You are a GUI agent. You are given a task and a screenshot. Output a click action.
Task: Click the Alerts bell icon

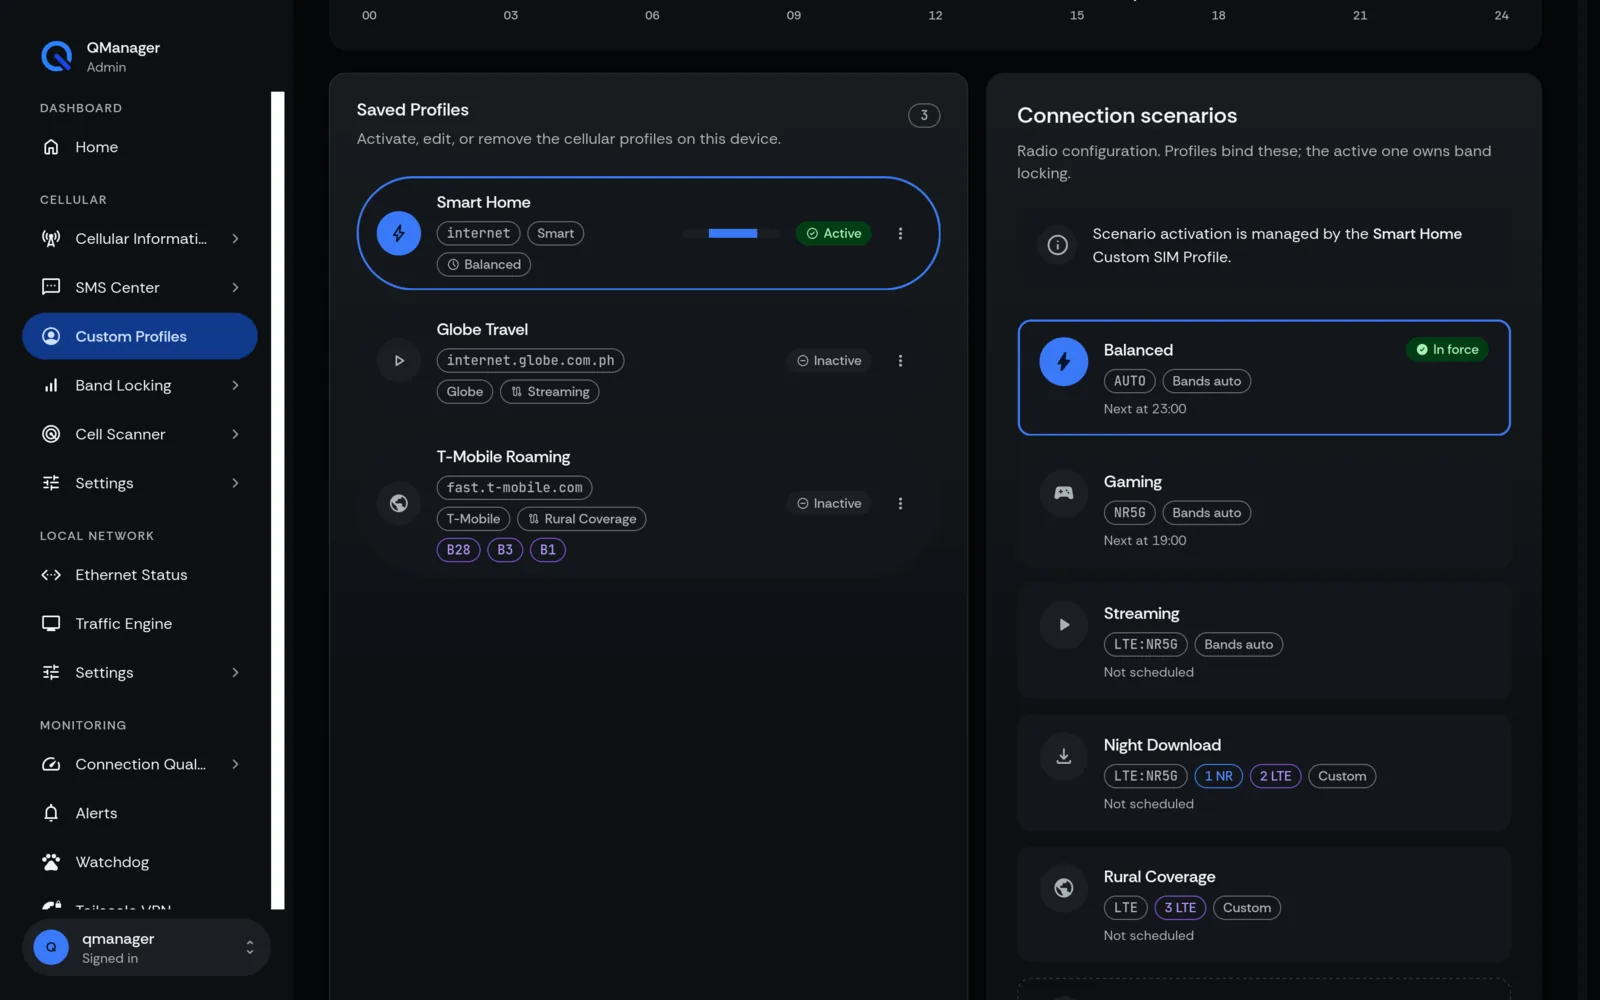click(x=51, y=813)
